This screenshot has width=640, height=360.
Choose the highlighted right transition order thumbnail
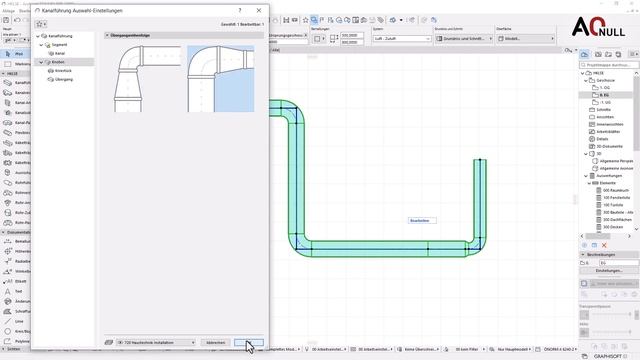point(221,79)
